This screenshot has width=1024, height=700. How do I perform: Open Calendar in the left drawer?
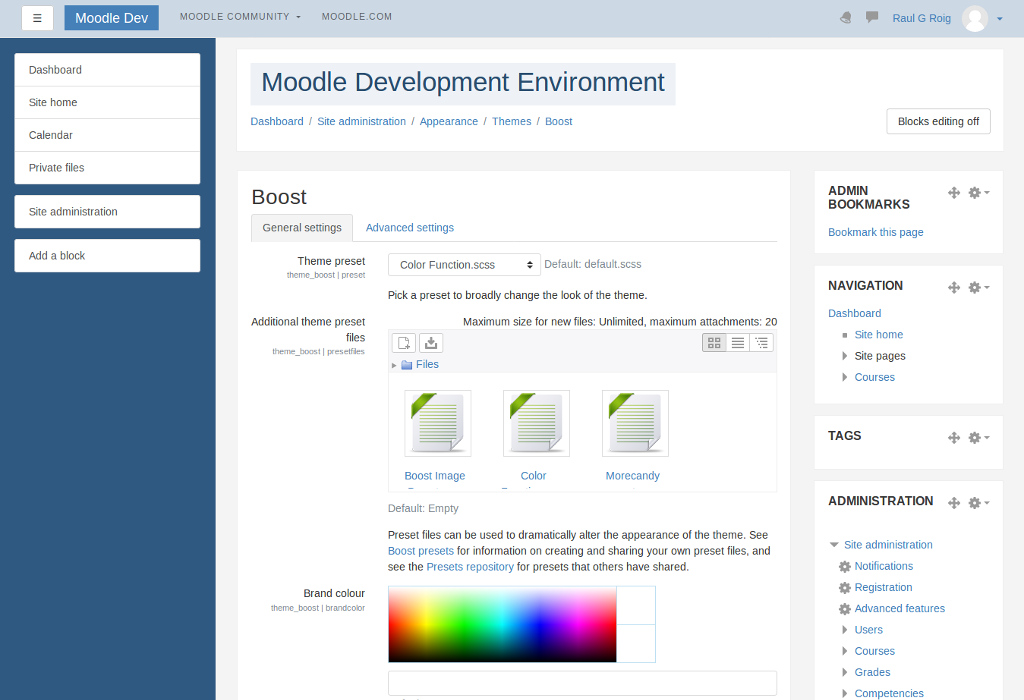pos(107,135)
